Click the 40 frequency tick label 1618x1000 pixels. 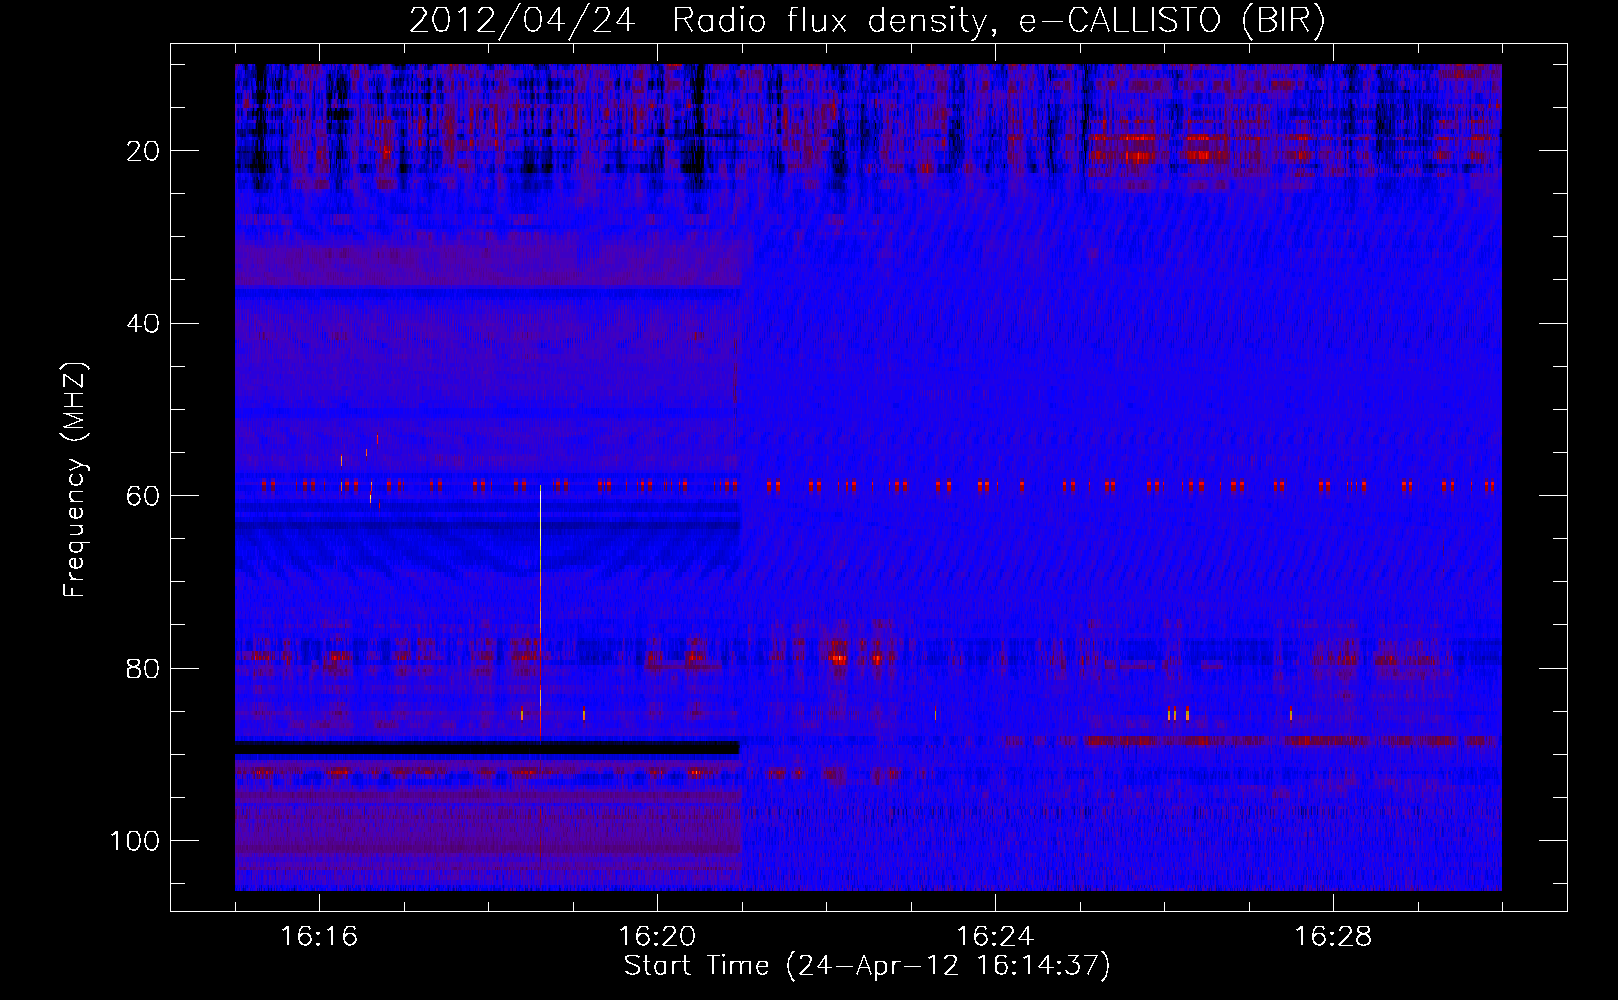tap(144, 323)
